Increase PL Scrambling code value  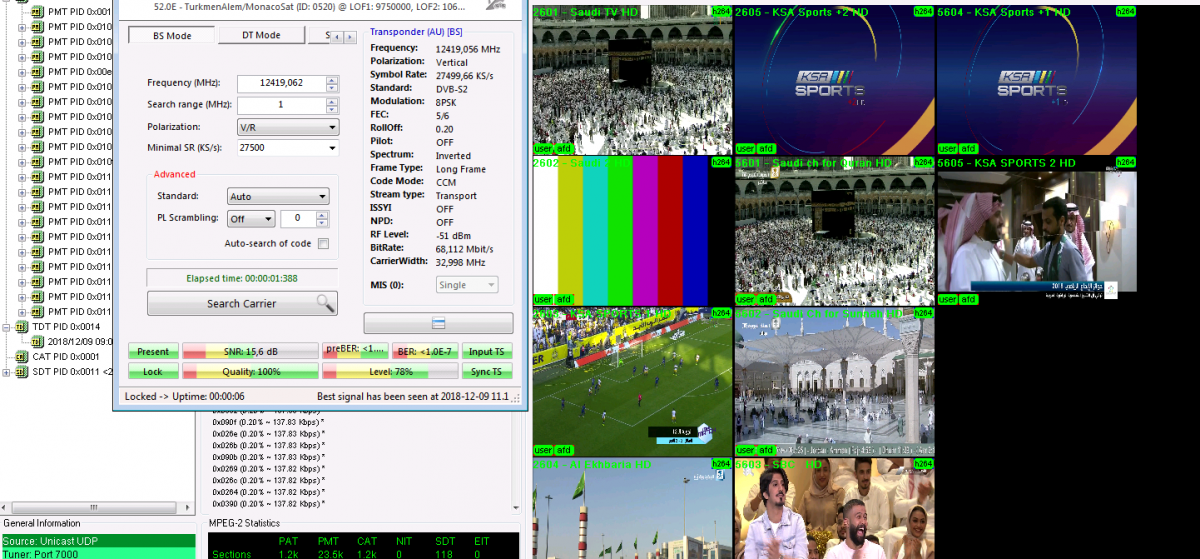[324, 214]
